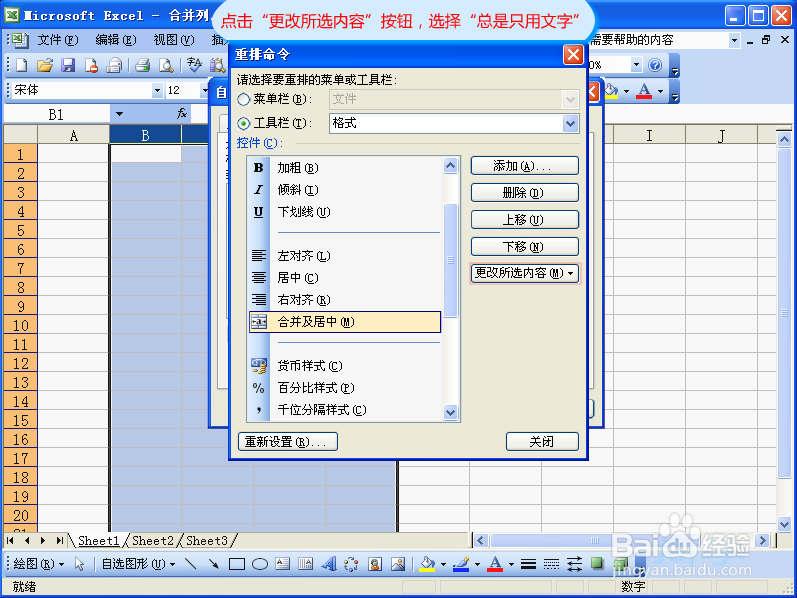Image resolution: width=797 pixels, height=598 pixels.
Task: Select the Line tool in Drawing toolbar
Action: pos(191,564)
